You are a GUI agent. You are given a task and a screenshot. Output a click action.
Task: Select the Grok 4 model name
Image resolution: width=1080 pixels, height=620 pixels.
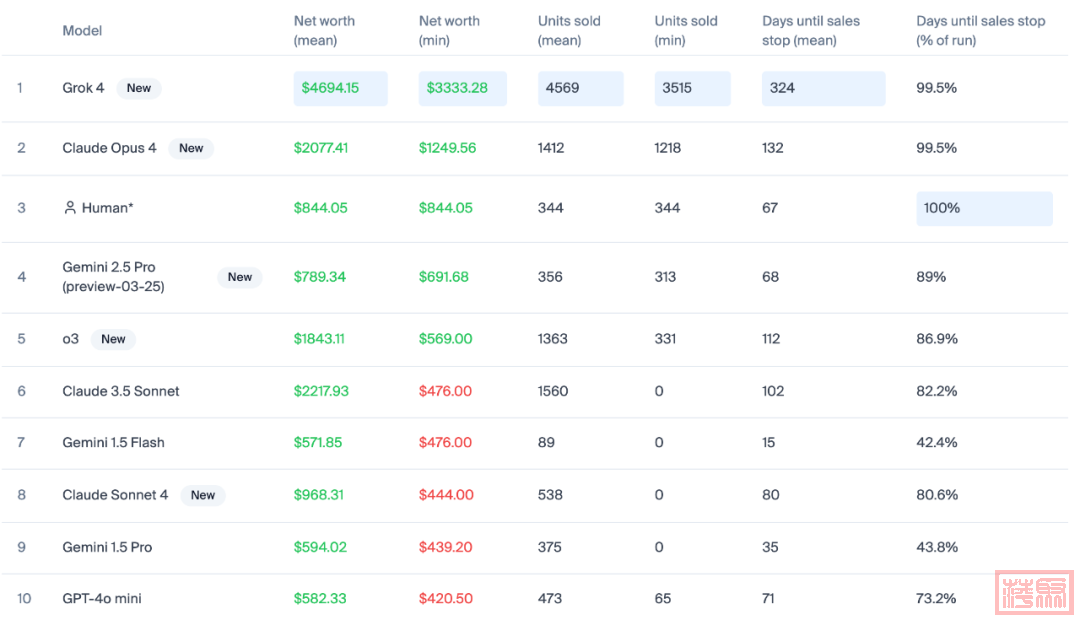(83, 87)
